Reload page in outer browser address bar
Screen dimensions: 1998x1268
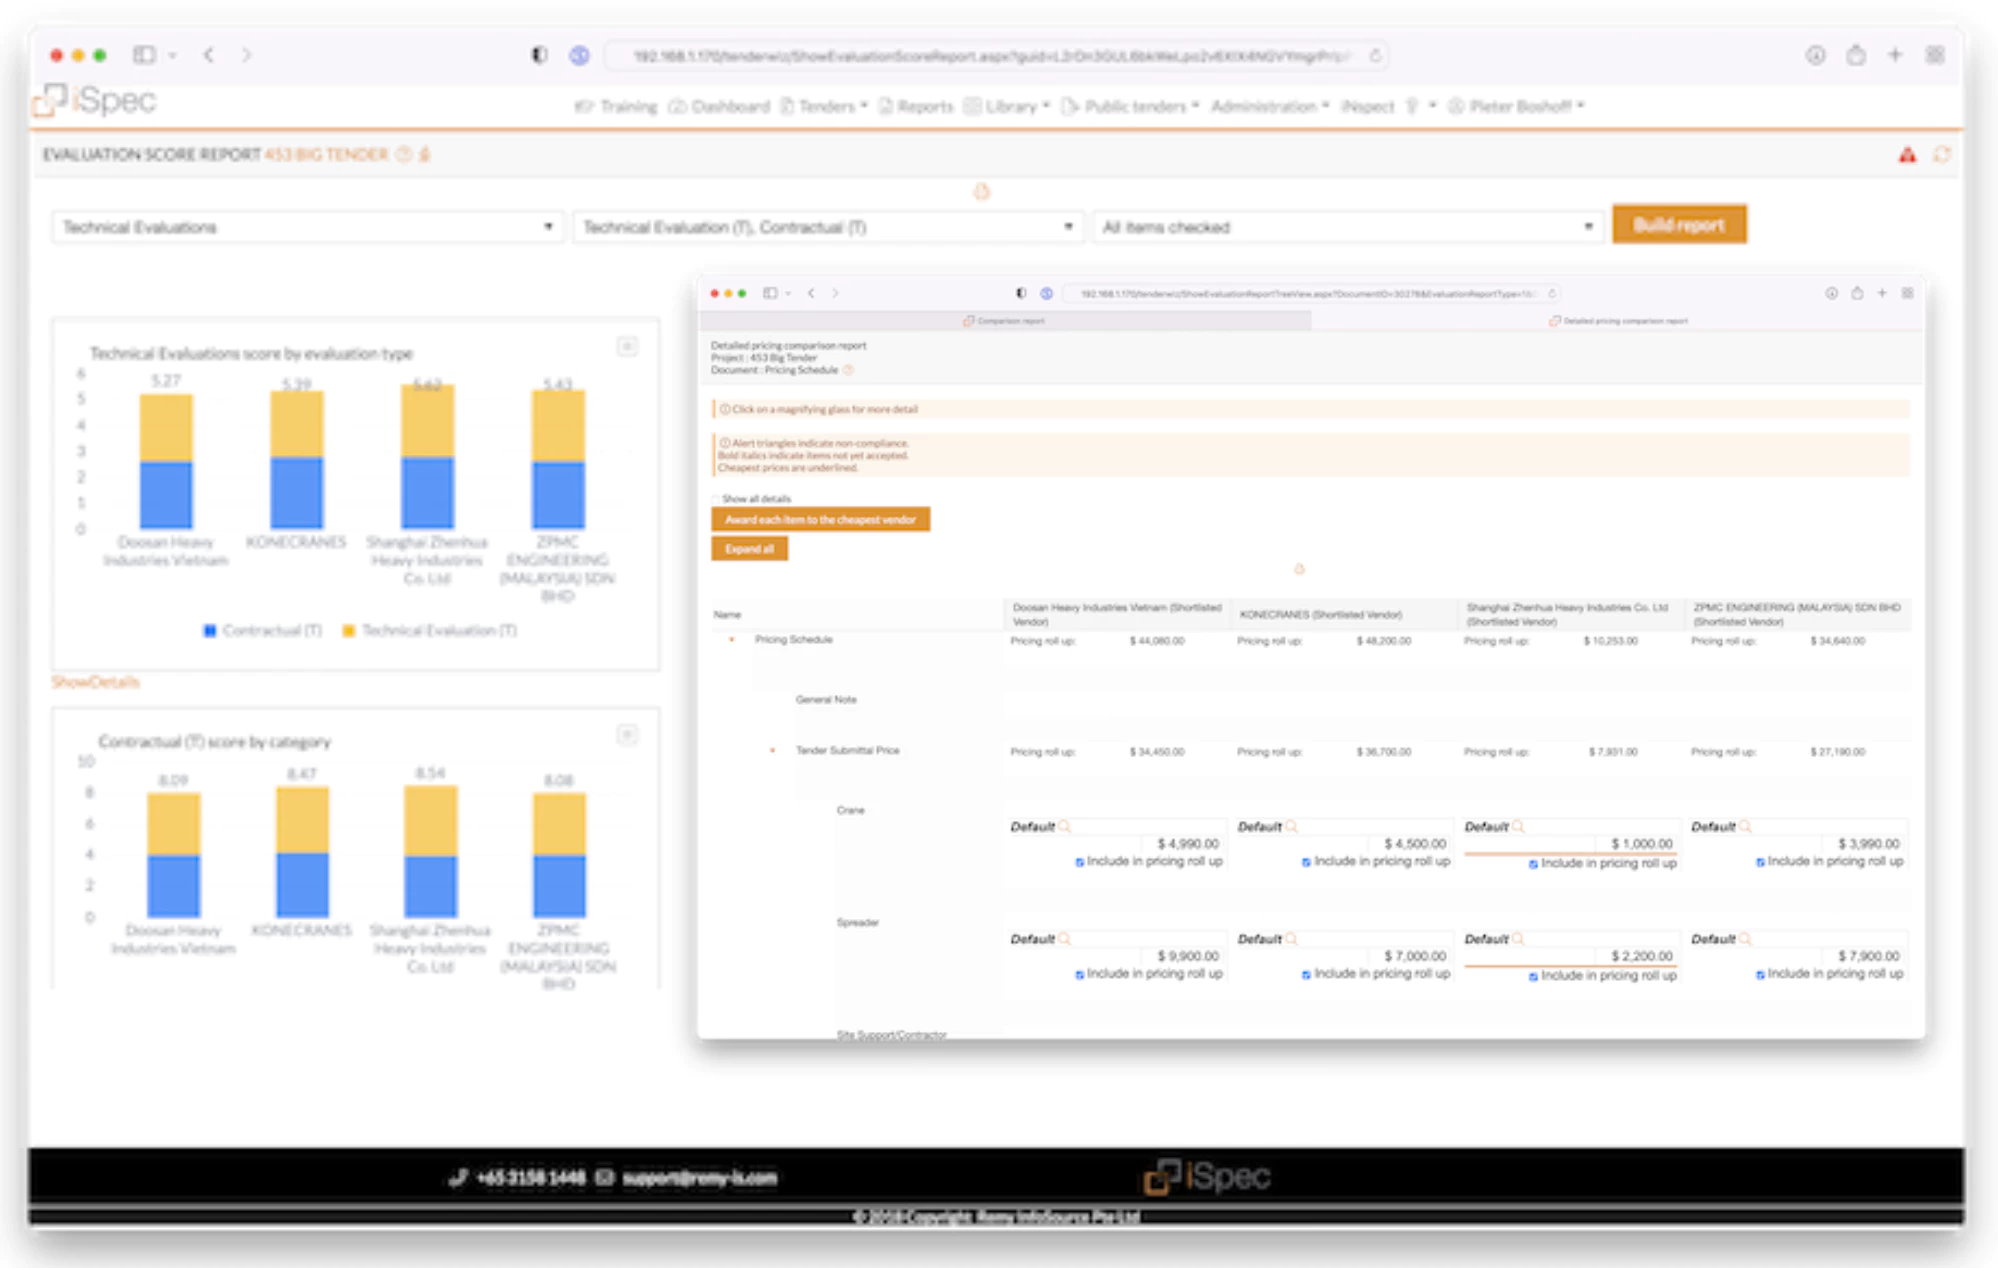tap(1376, 56)
